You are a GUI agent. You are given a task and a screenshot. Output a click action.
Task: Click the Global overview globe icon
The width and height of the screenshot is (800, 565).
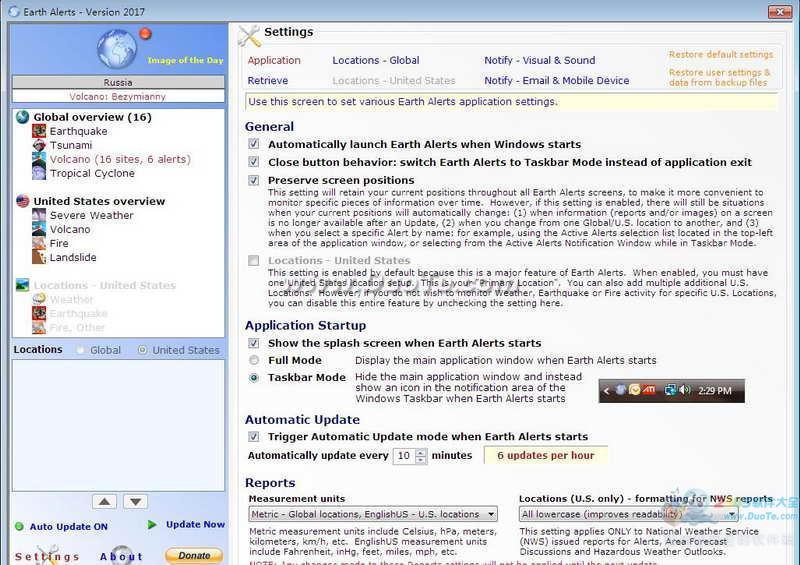pyautogui.click(x=22, y=117)
